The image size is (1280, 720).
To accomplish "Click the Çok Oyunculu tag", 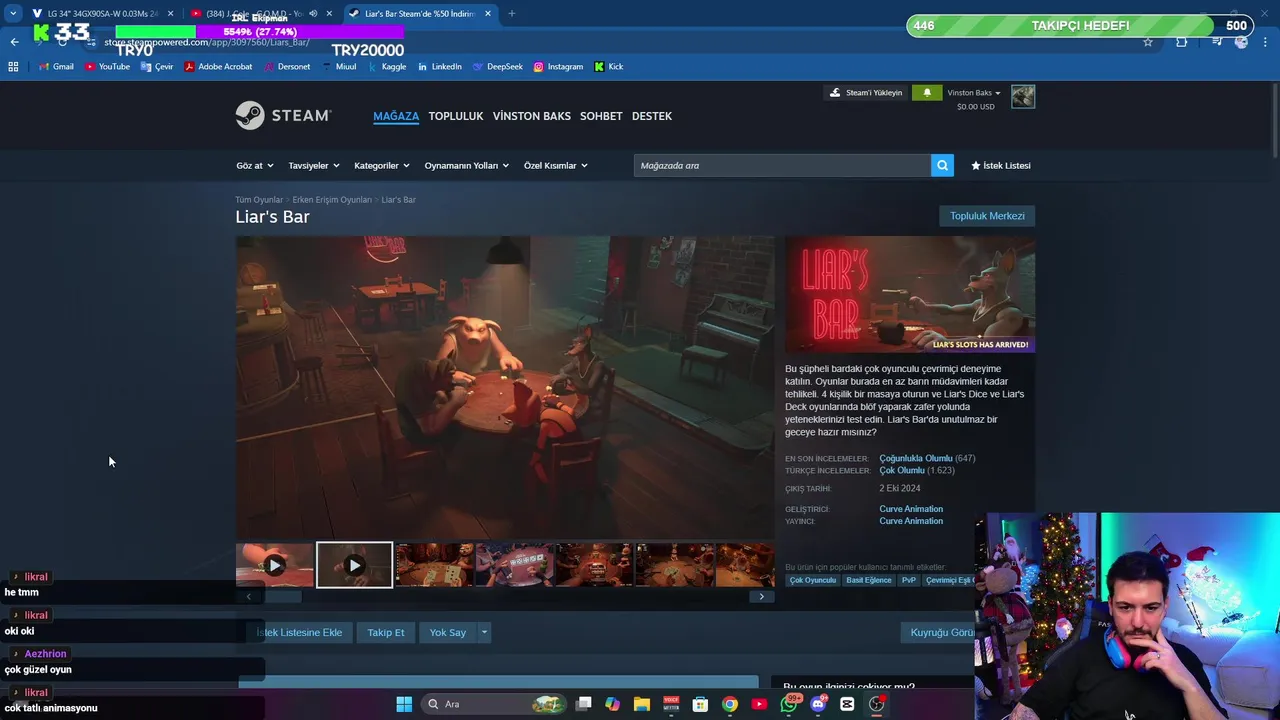I will point(812,580).
